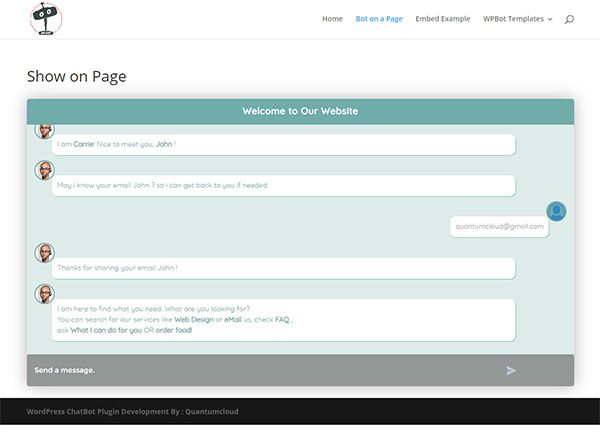Select the Bot on a Page menu item

pyautogui.click(x=379, y=19)
